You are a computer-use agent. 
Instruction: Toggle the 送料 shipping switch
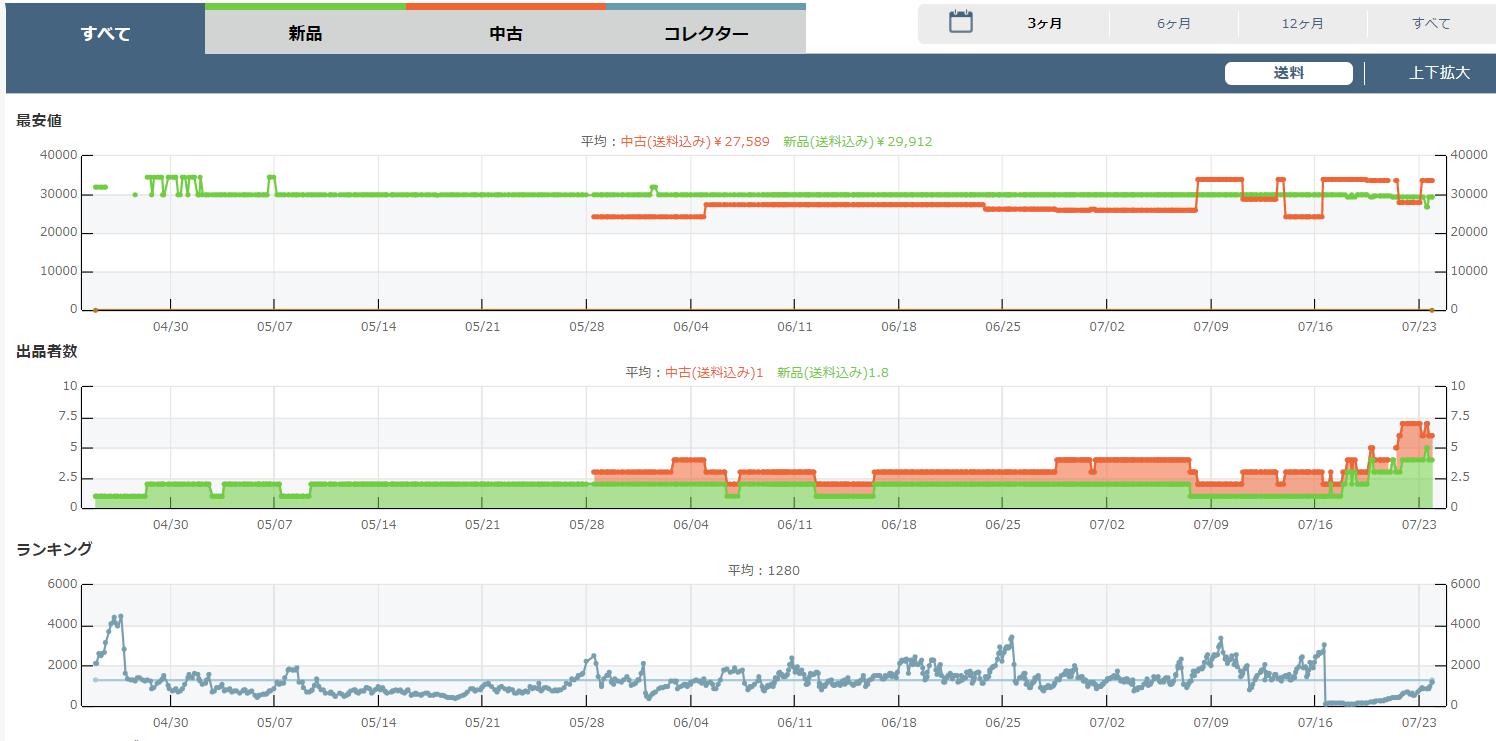point(1288,73)
